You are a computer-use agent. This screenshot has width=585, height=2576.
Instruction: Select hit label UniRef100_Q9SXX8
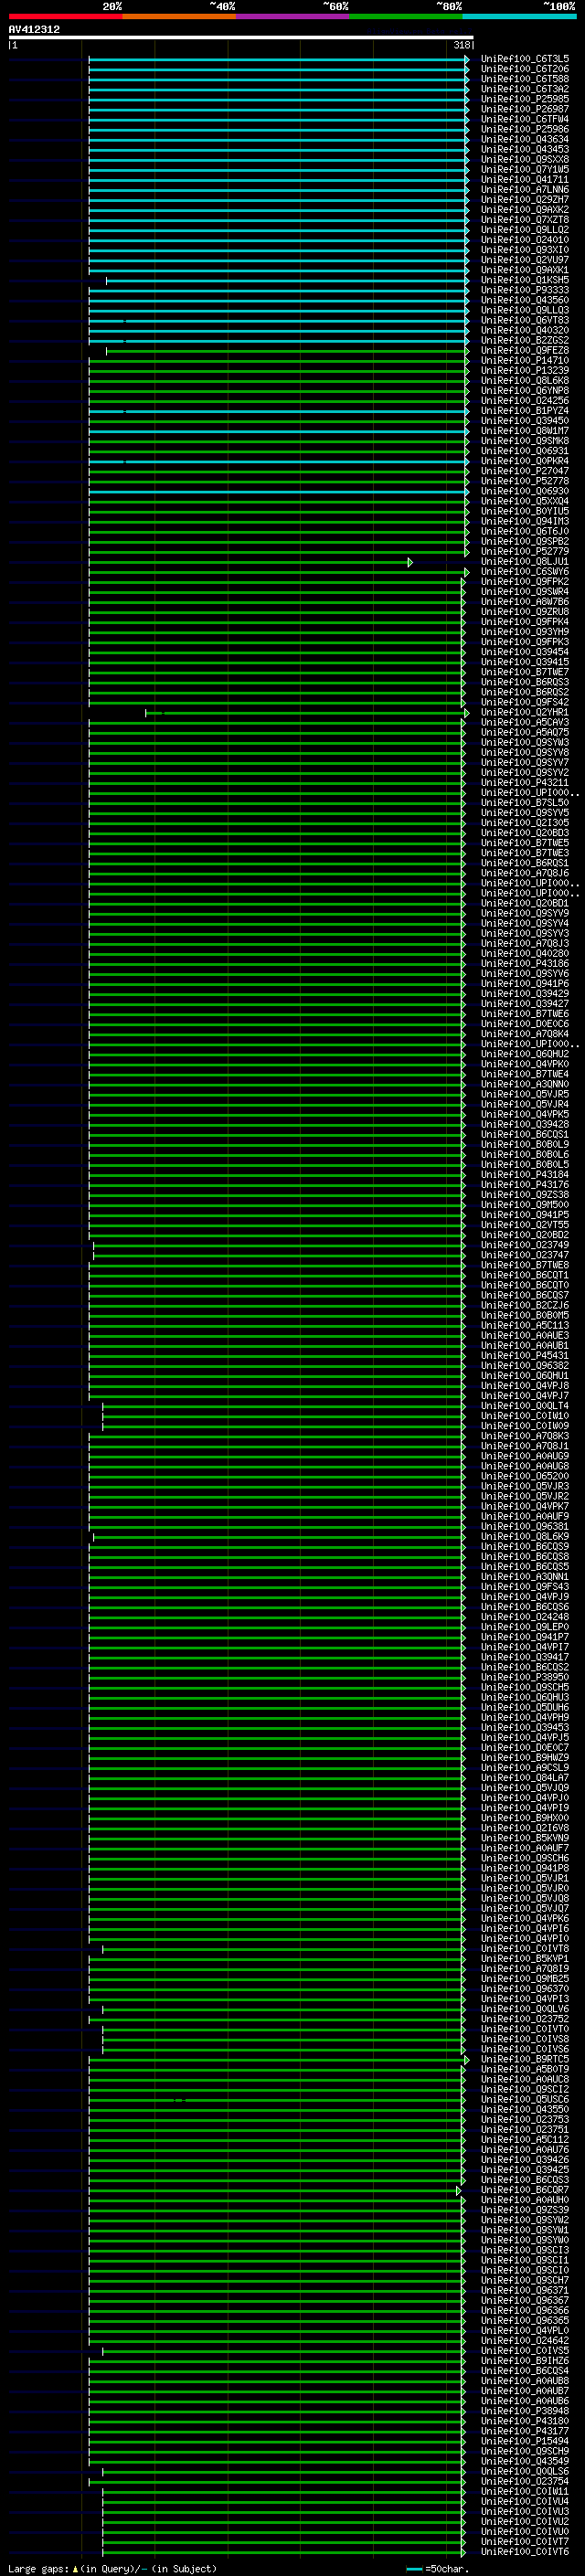(x=524, y=159)
